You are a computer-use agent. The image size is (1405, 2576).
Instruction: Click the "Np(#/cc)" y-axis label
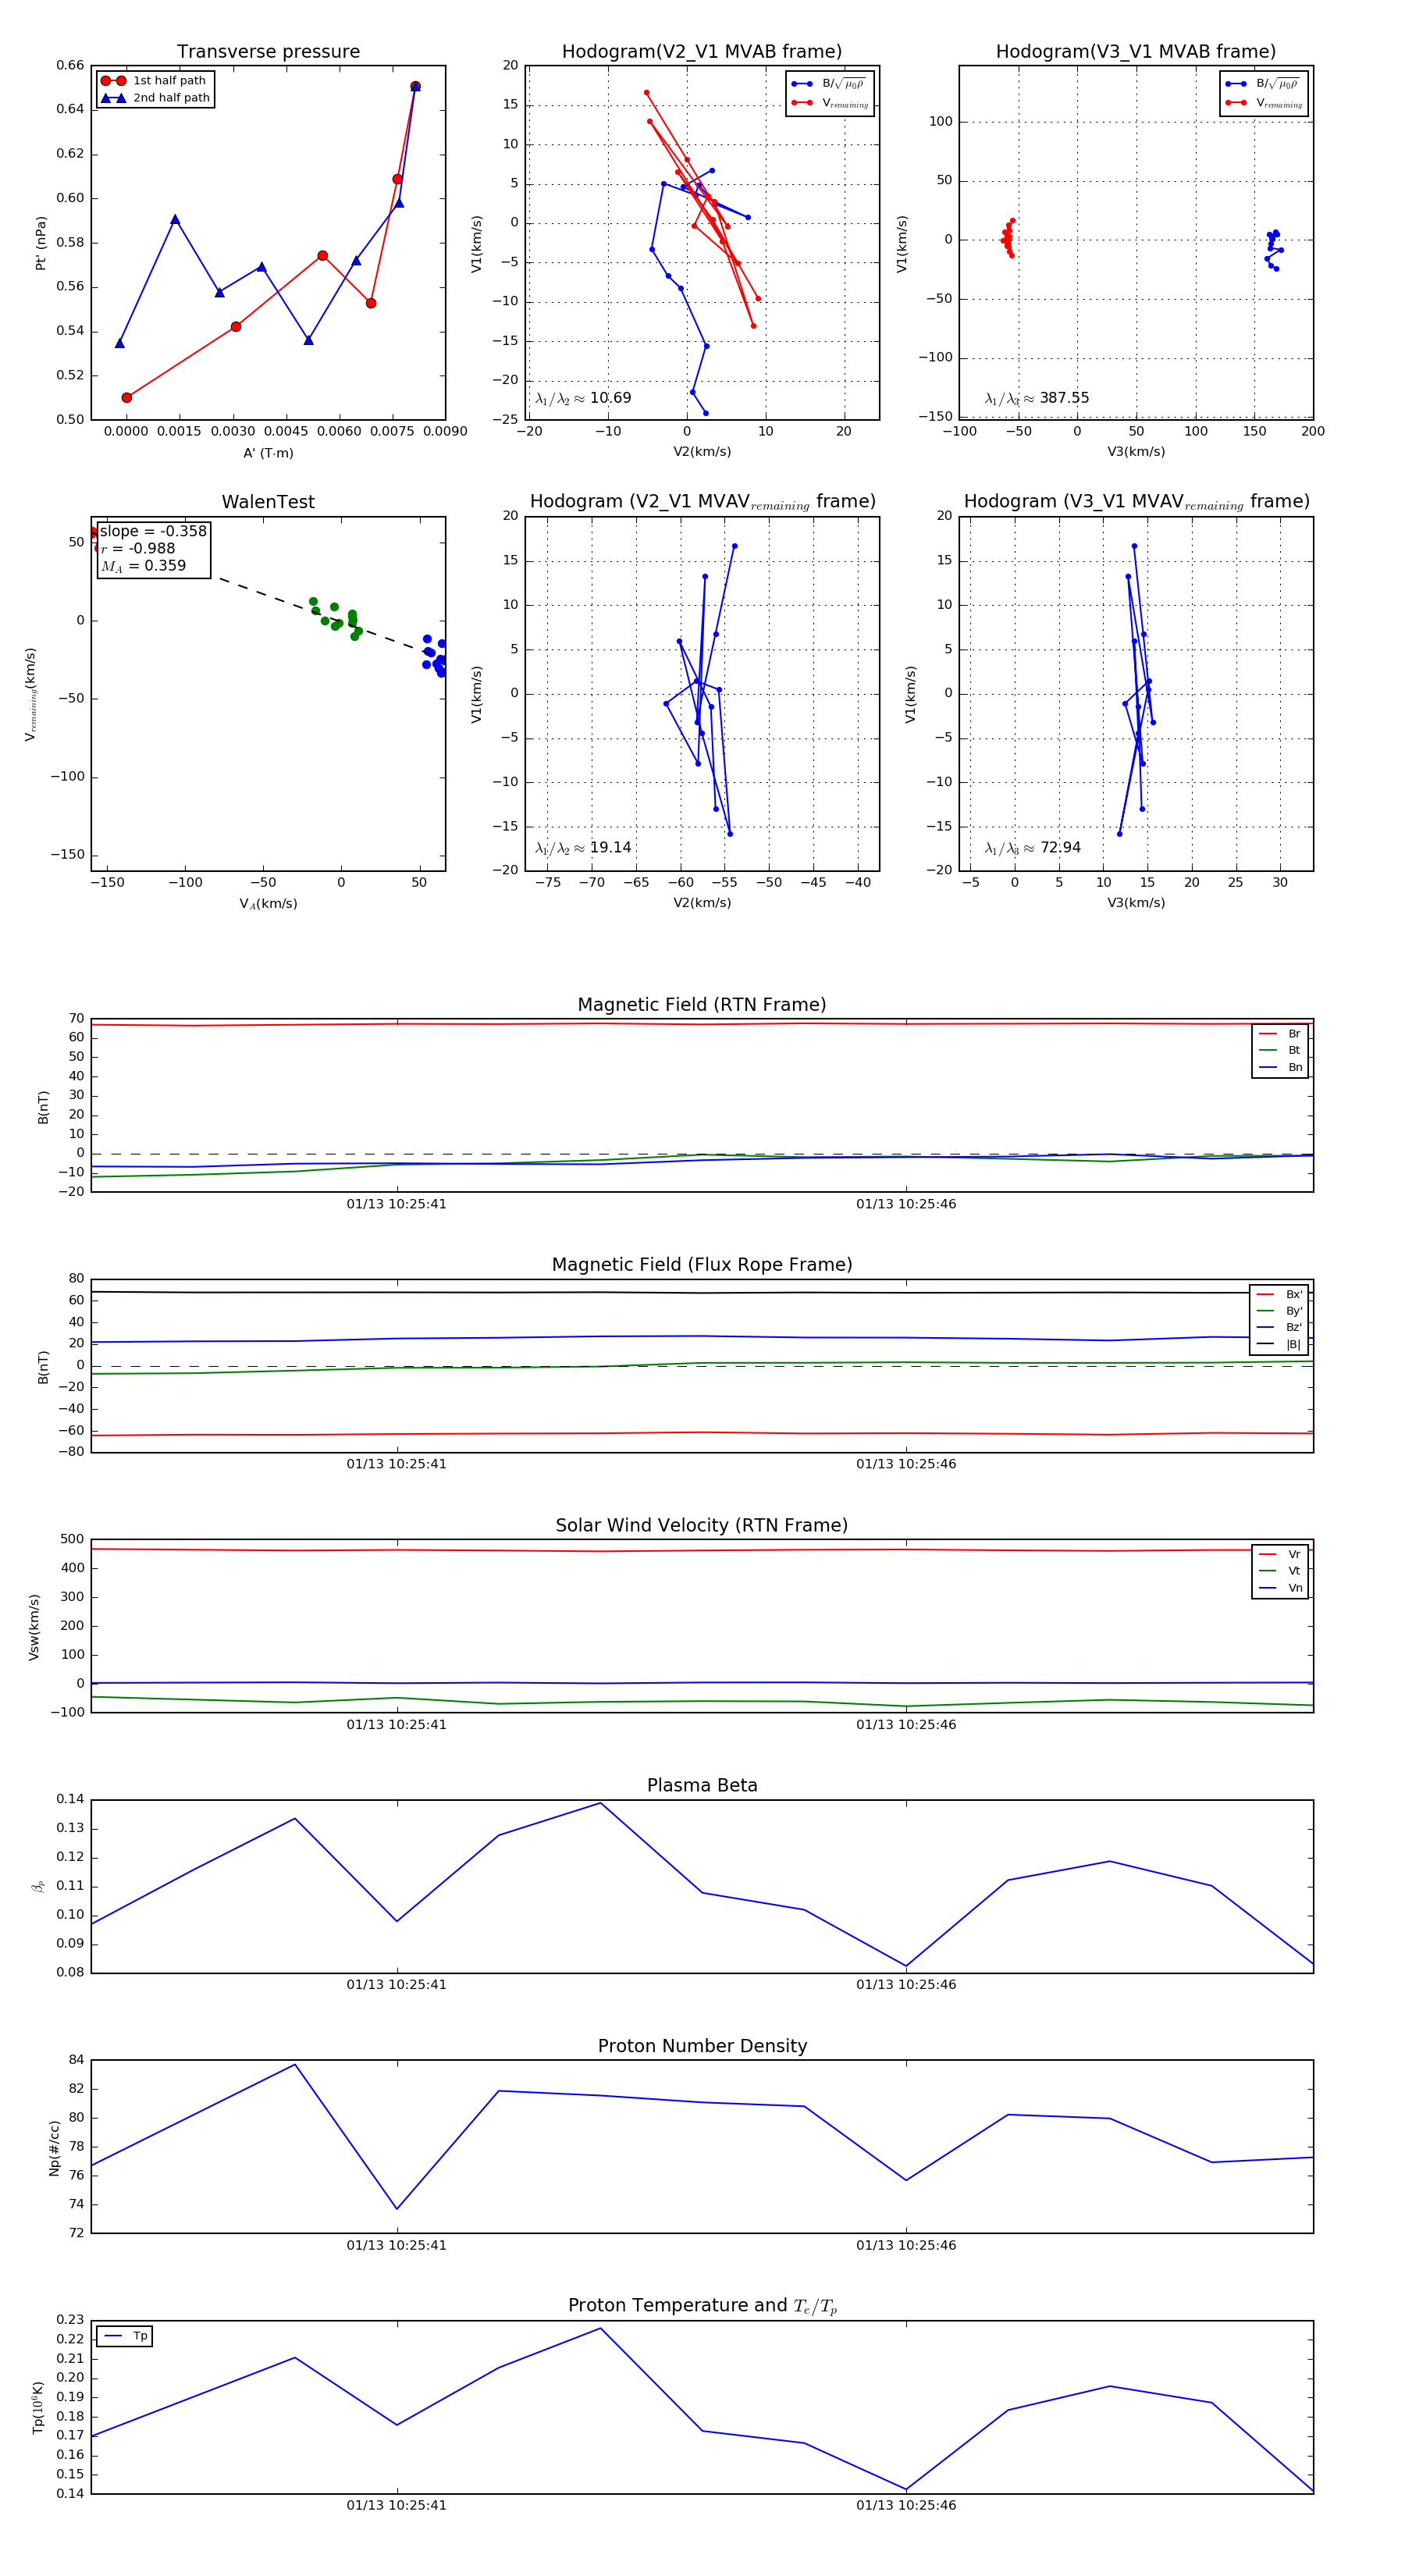(x=54, y=2148)
